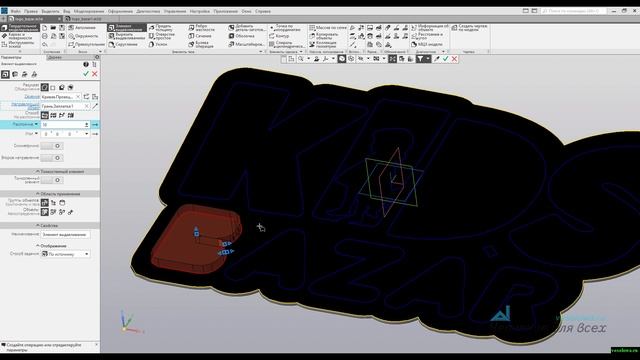The width and height of the screenshot is (640, 360).
Task: Click the Name (Наименование) input field
Action: pyautogui.click(x=65, y=235)
